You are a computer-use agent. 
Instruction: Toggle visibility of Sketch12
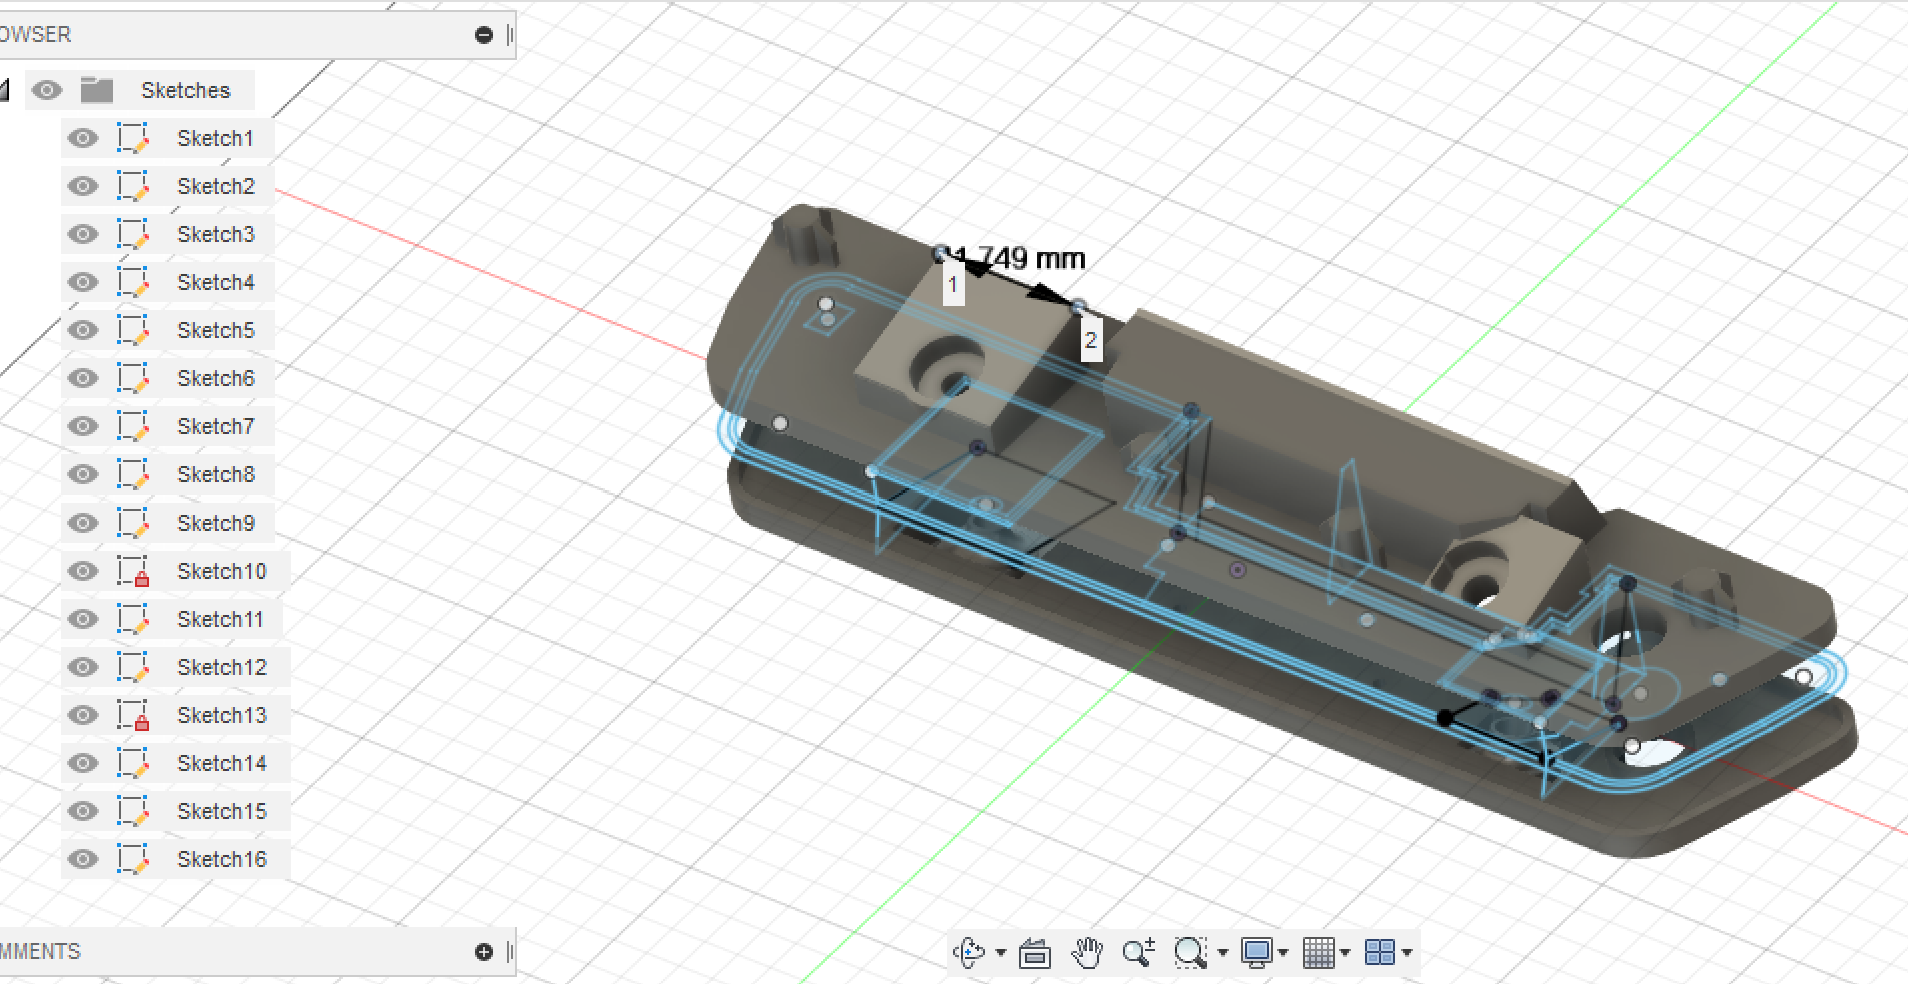[x=83, y=667]
